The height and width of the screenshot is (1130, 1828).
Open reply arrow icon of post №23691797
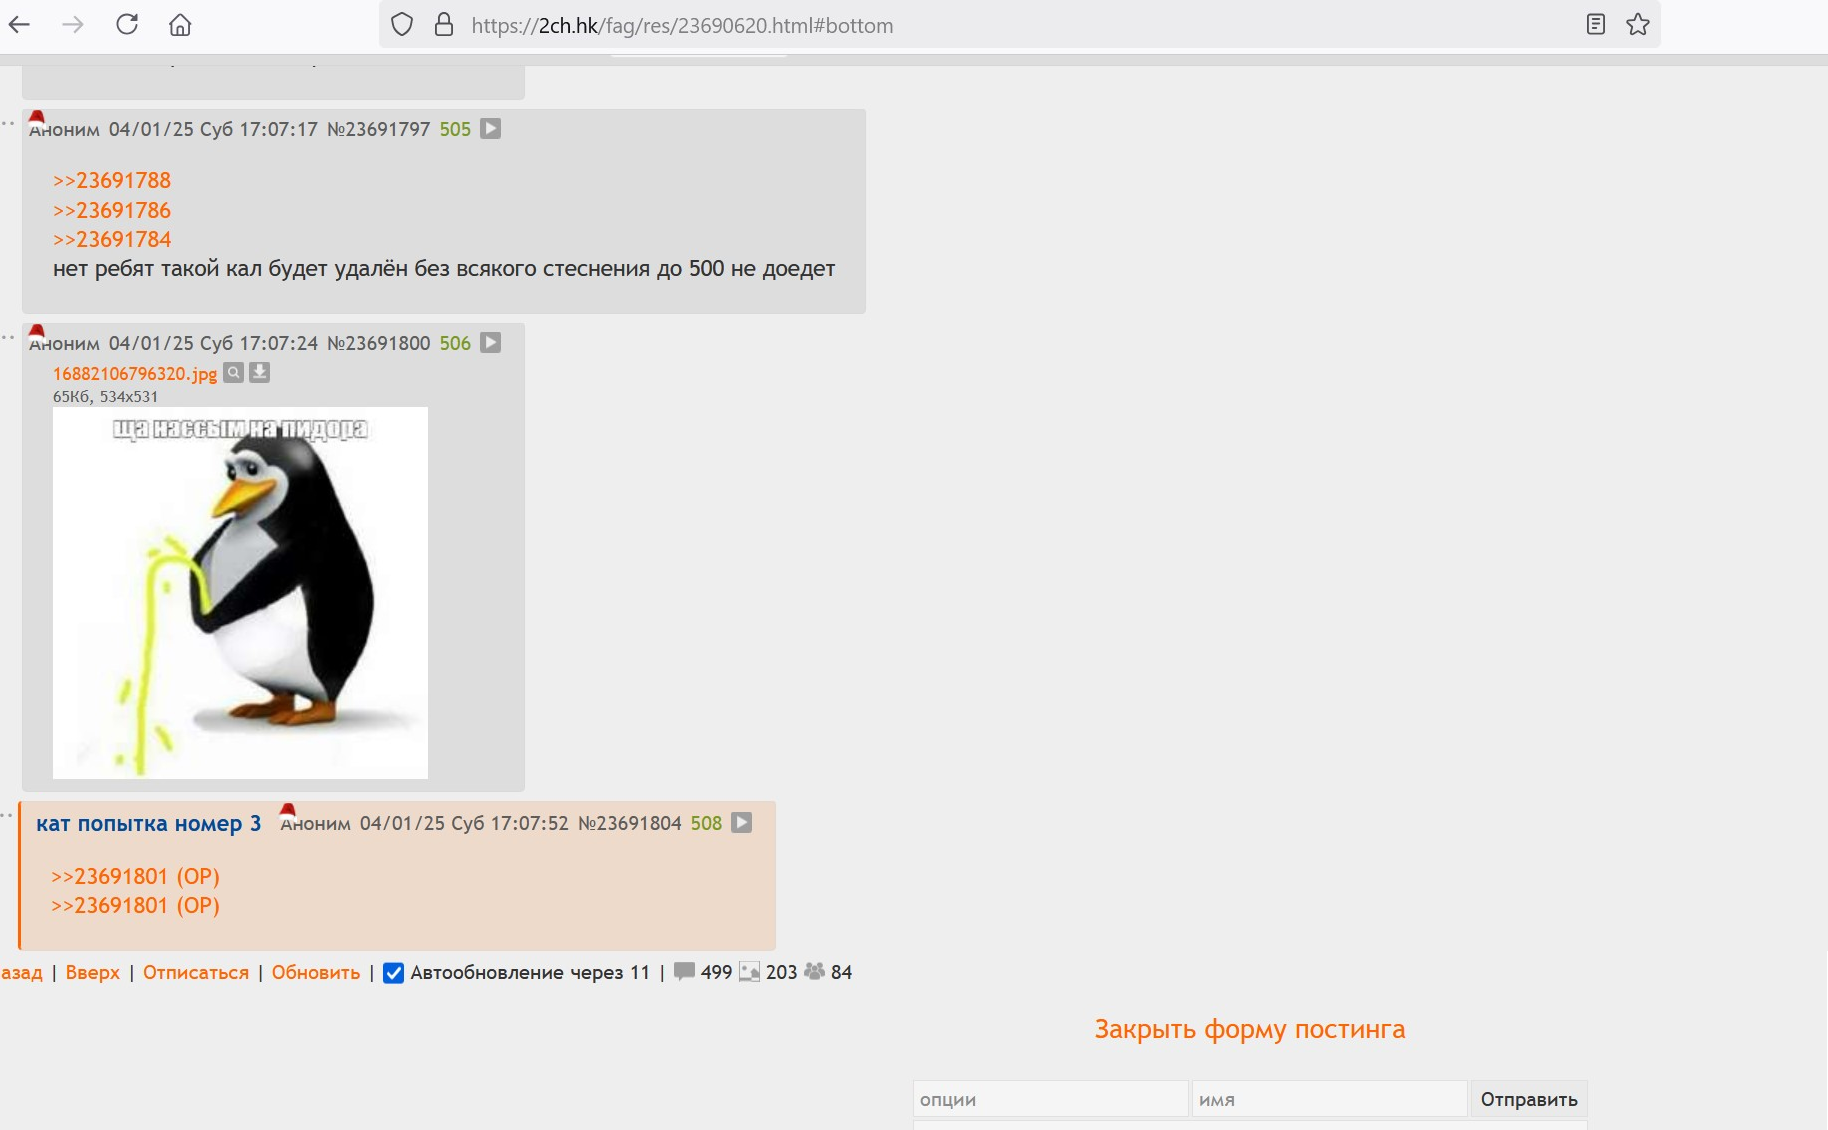491,129
